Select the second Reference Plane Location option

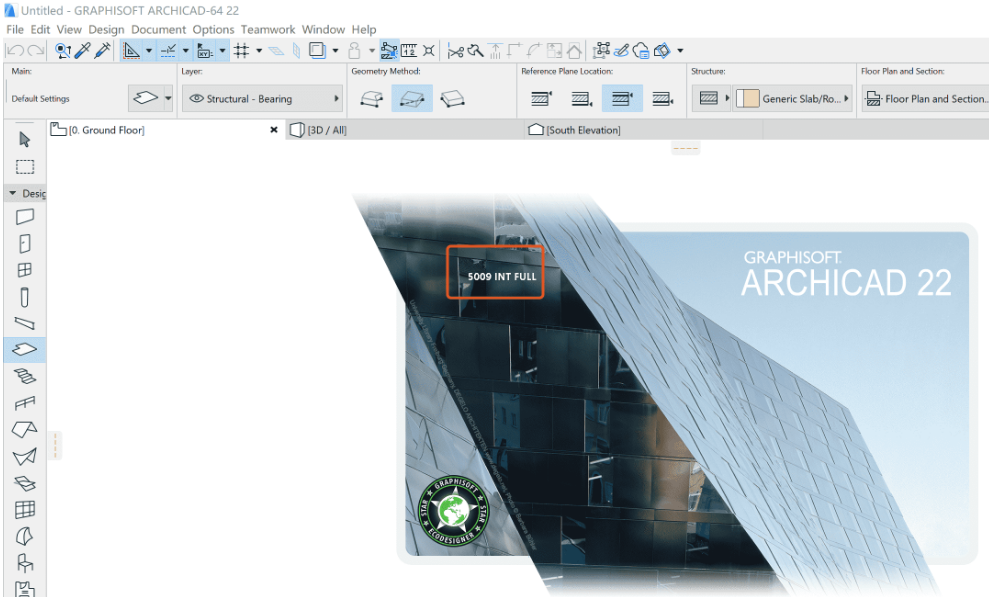tap(582, 98)
